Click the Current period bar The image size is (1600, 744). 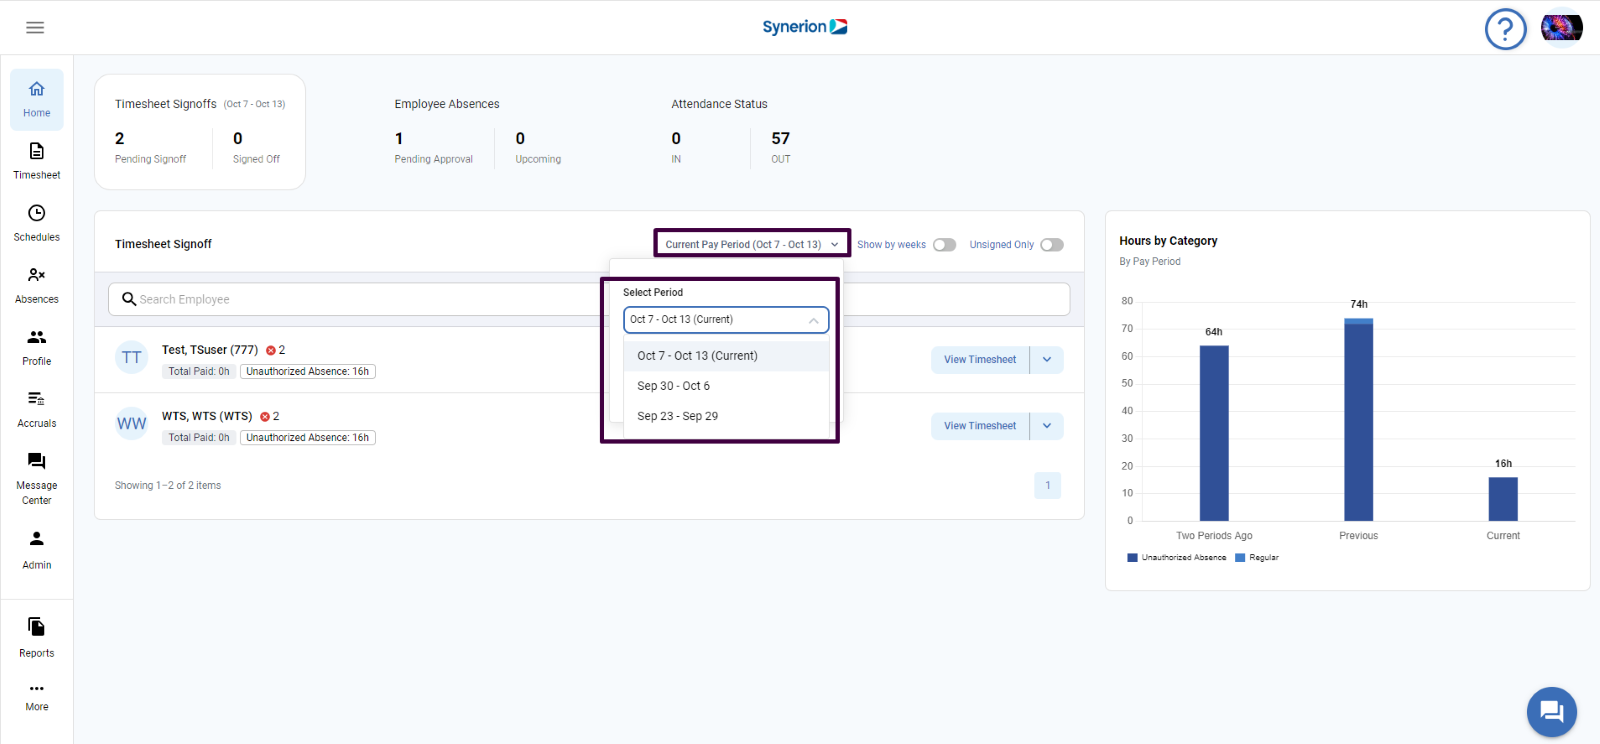[1503, 499]
